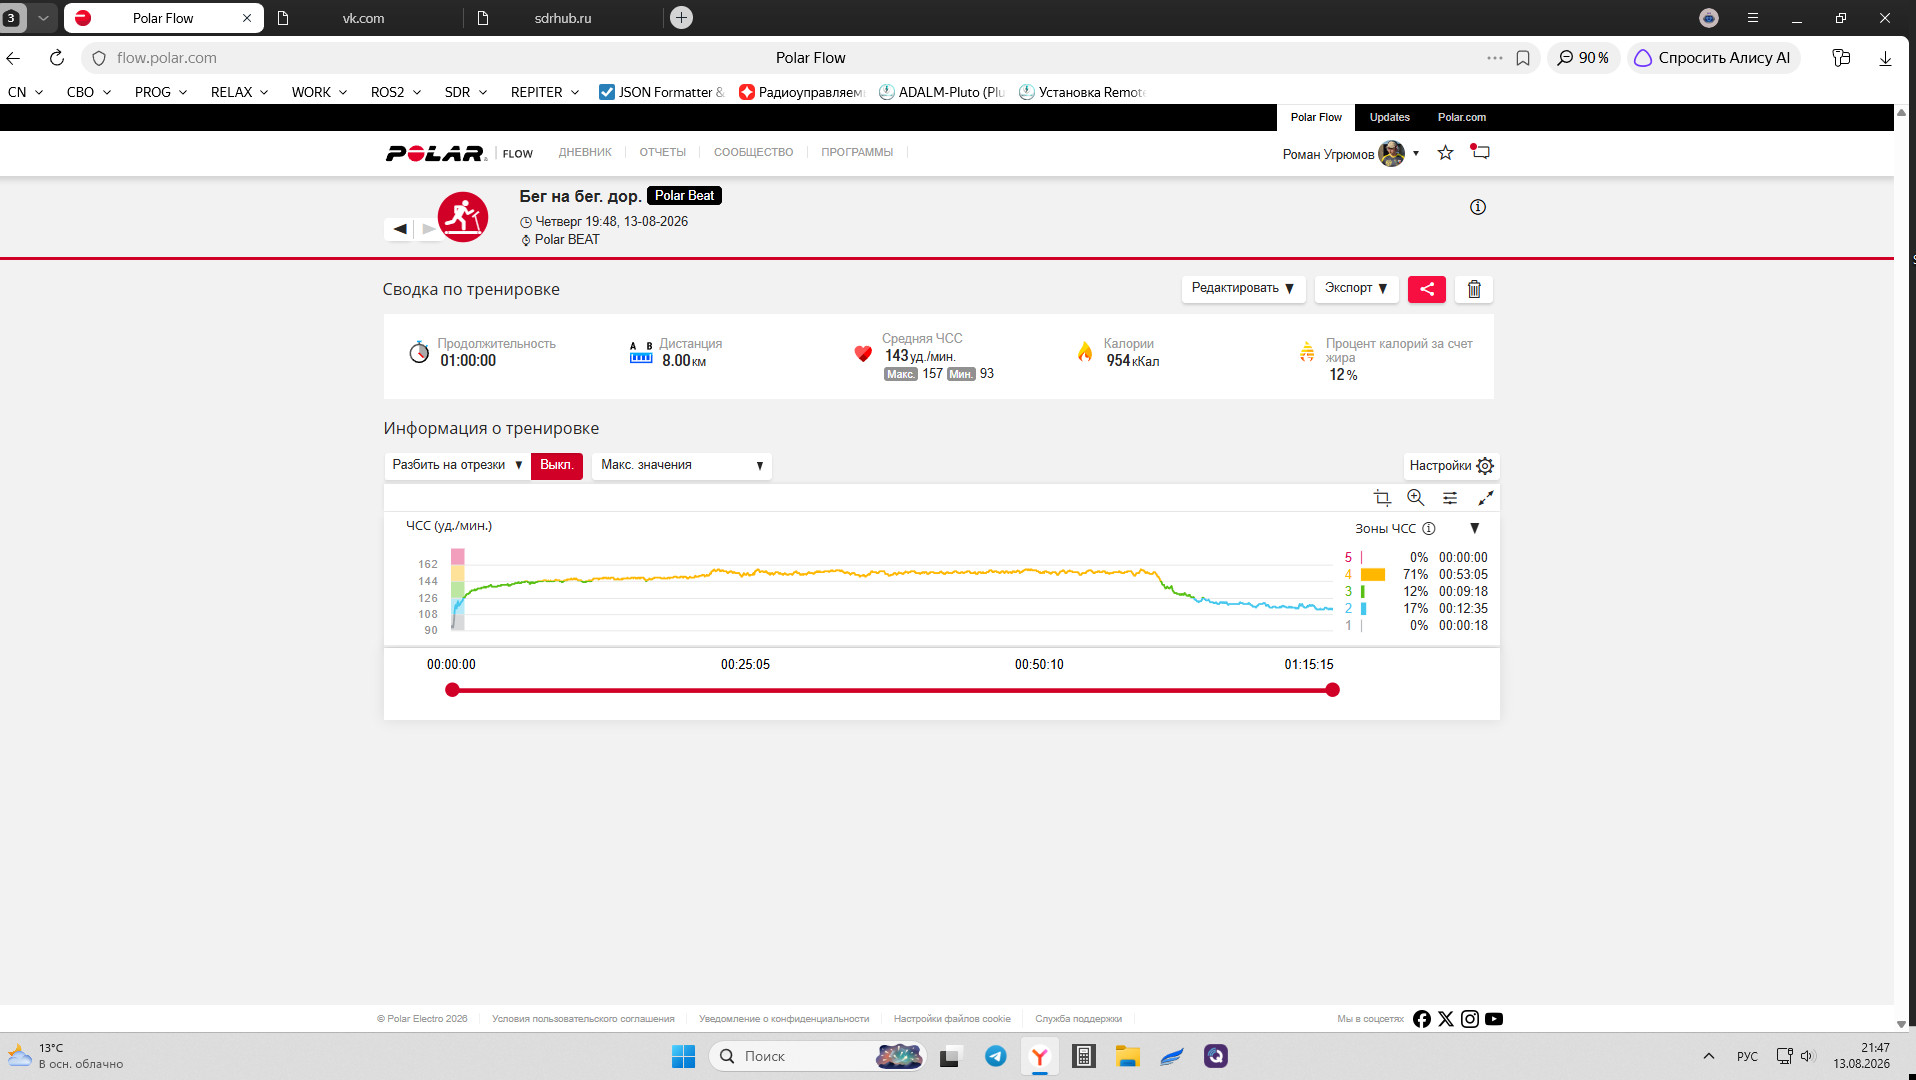Activate the chart zoom magnifier icon
This screenshot has width=1916, height=1080.
1416,498
